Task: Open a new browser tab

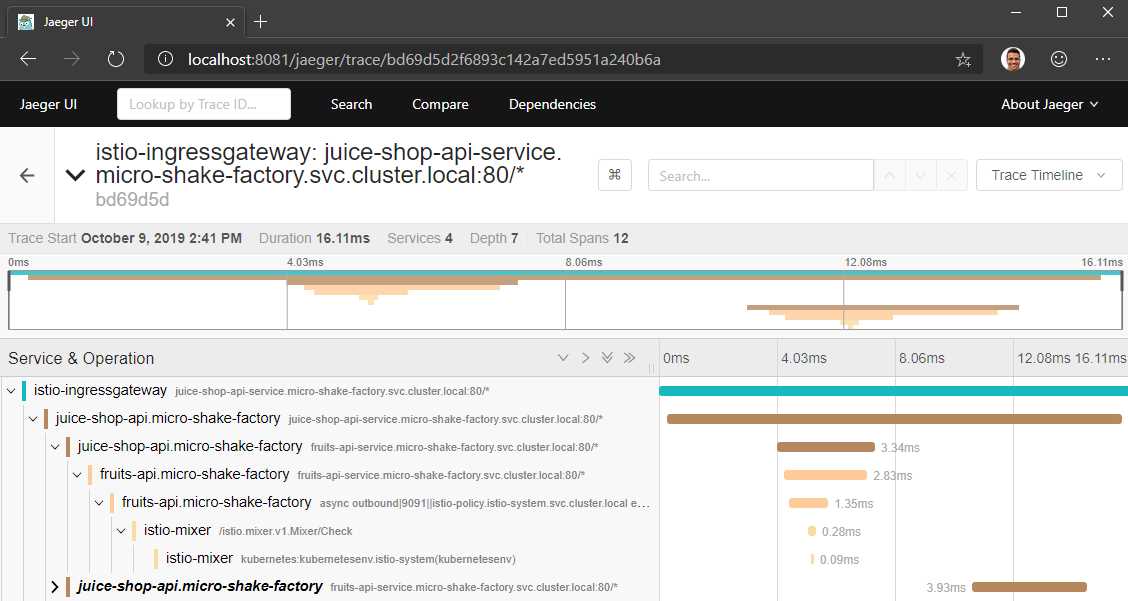Action: pyautogui.click(x=260, y=22)
